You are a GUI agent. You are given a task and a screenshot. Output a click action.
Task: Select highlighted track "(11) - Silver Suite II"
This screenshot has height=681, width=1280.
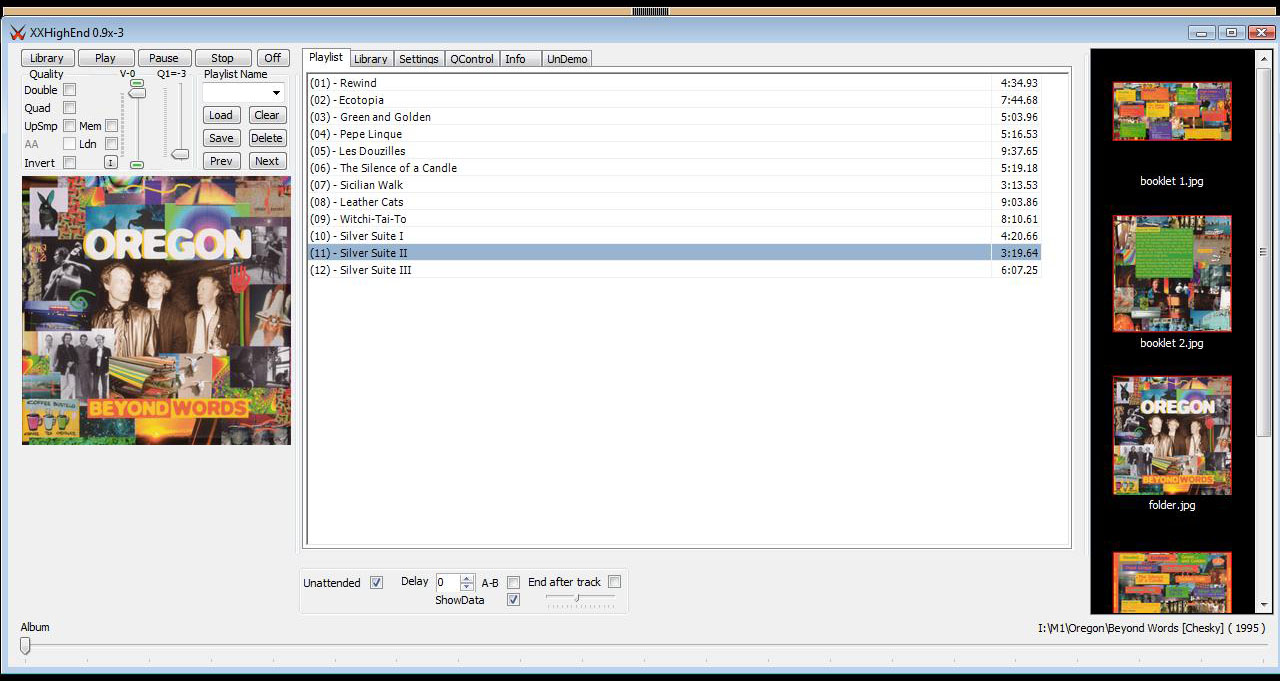[x=674, y=253]
